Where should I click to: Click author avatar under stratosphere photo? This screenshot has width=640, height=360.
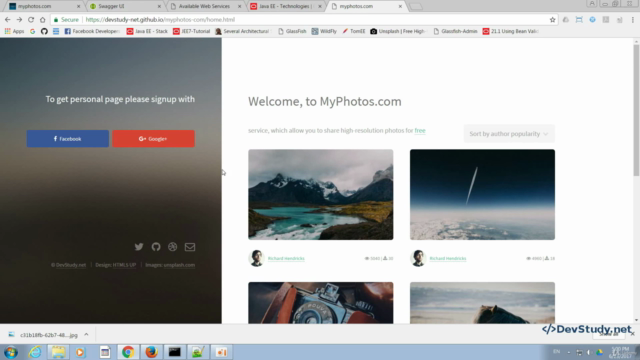pos(418,258)
